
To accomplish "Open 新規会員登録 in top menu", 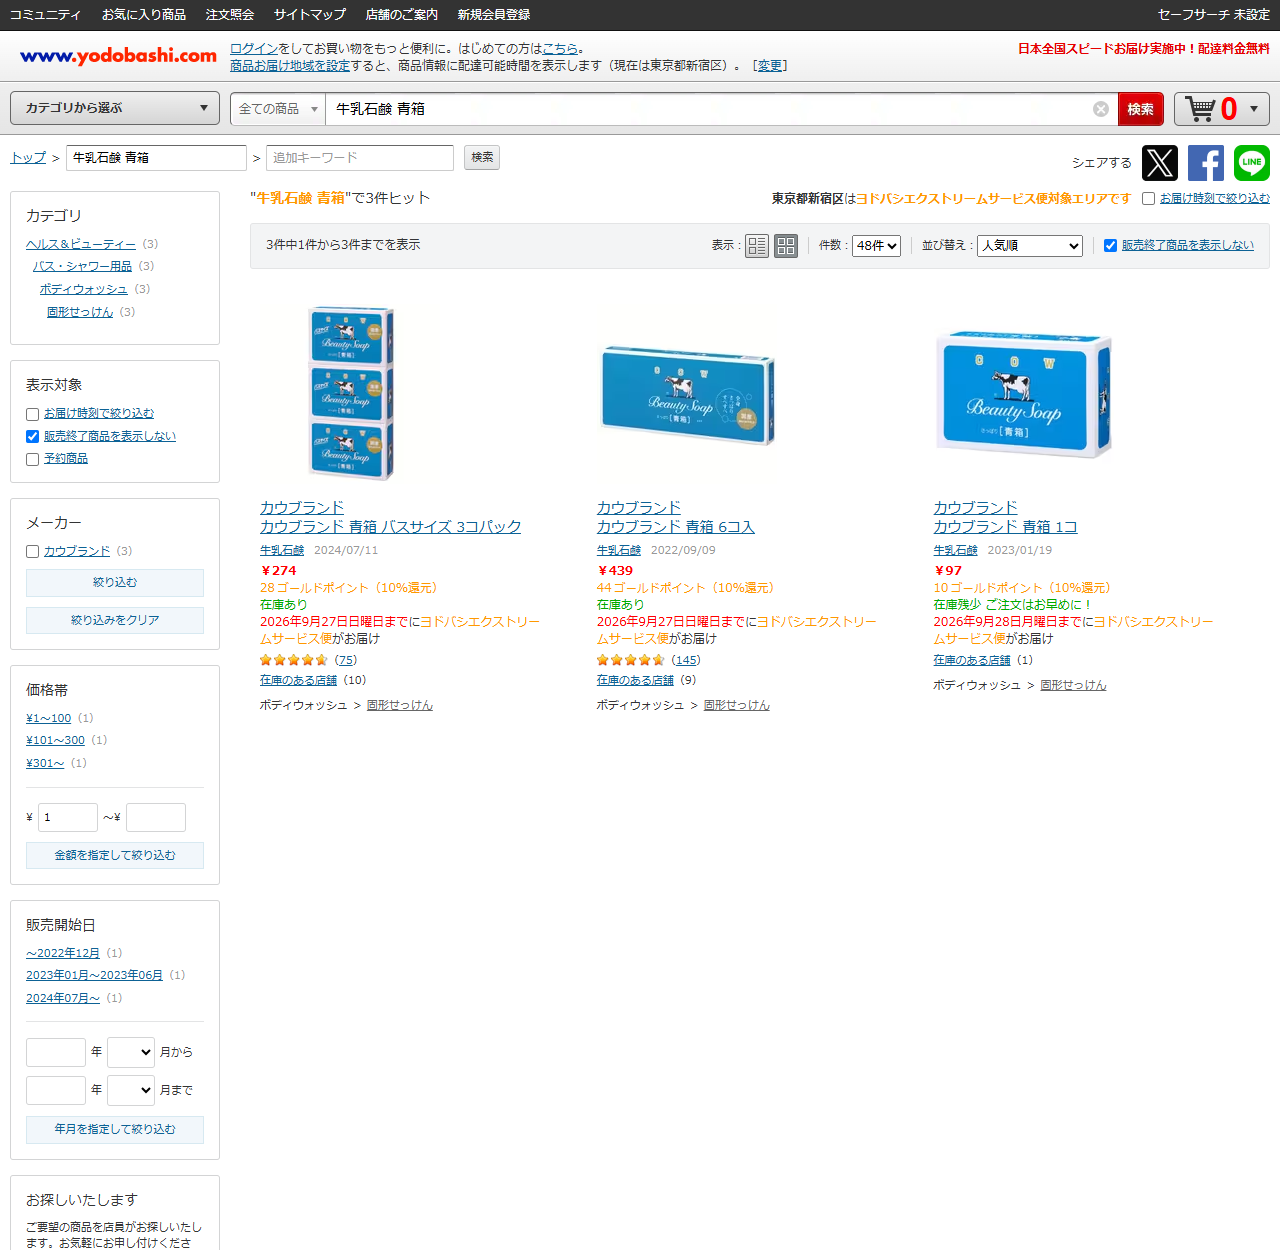I will coord(494,15).
